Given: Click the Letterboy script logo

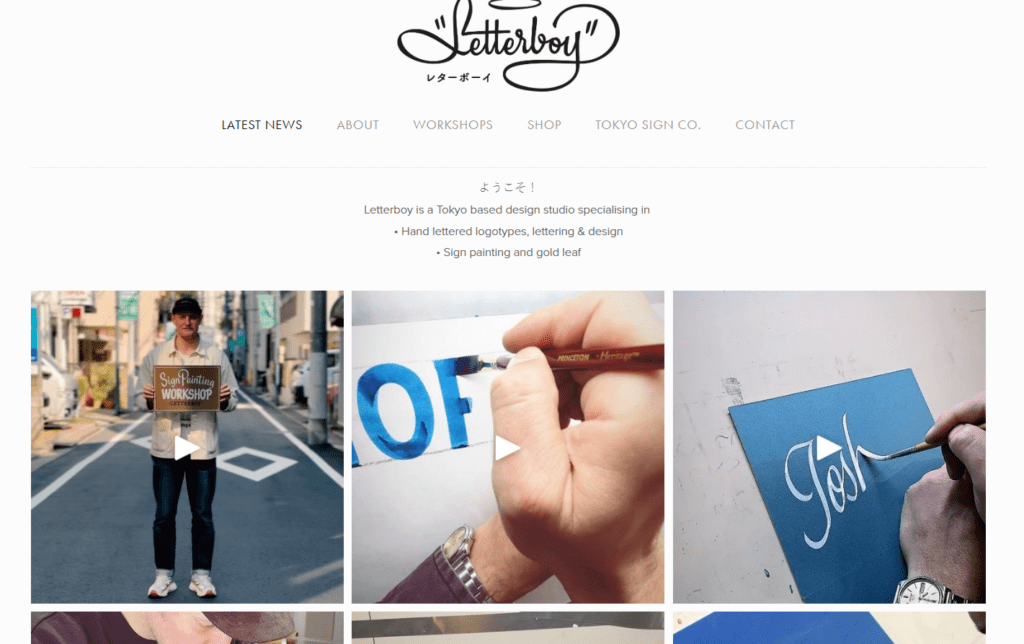Looking at the screenshot, I should tap(509, 44).
